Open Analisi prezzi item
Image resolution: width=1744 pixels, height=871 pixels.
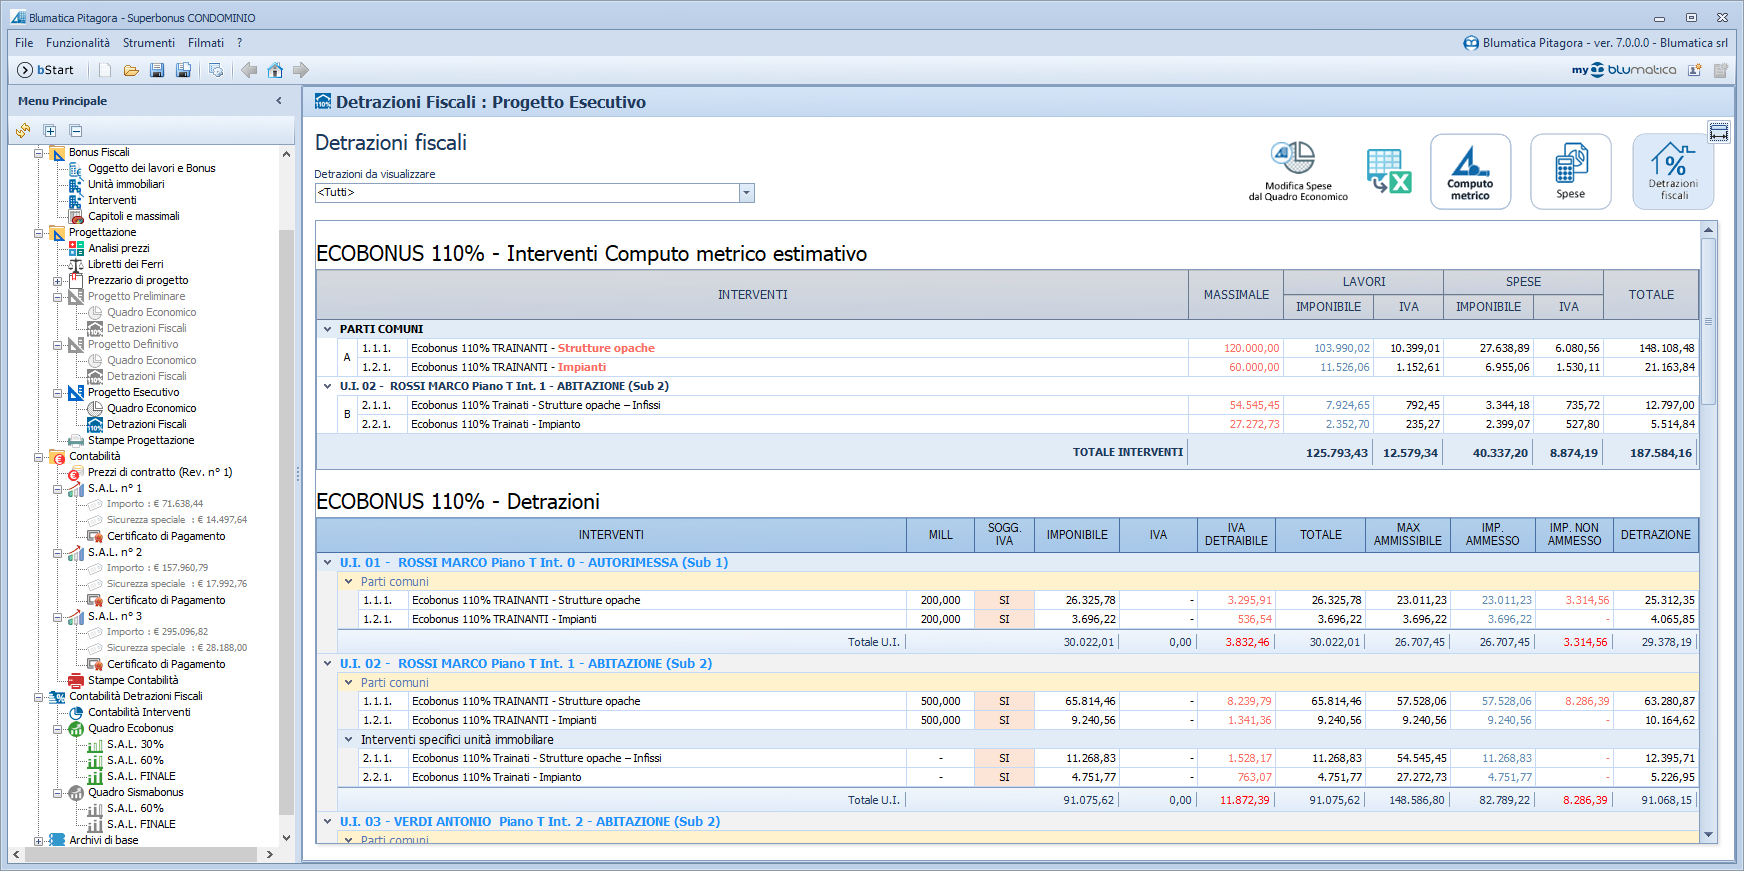(x=118, y=248)
